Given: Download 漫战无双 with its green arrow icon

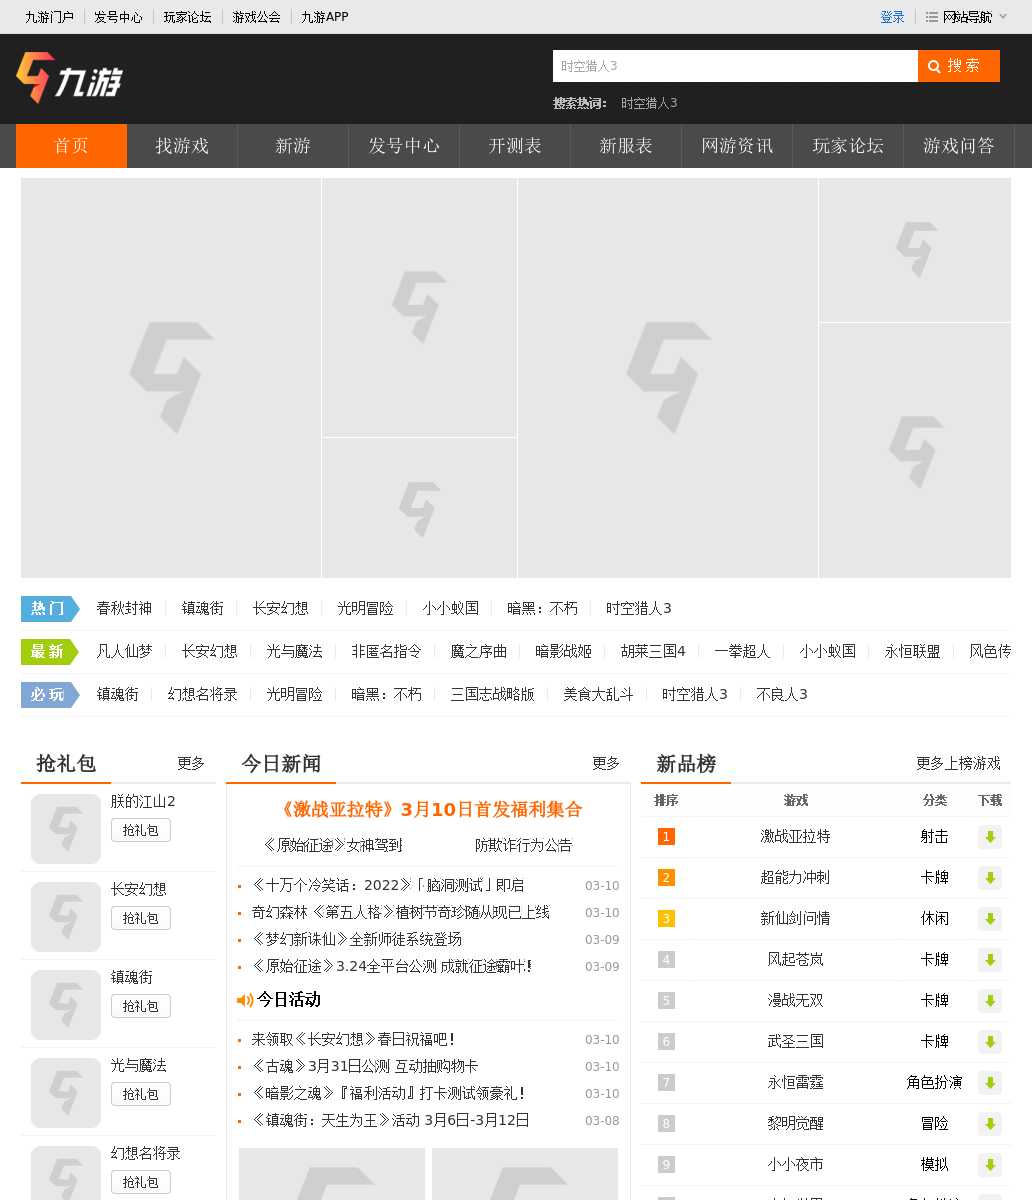Looking at the screenshot, I should pos(990,1001).
